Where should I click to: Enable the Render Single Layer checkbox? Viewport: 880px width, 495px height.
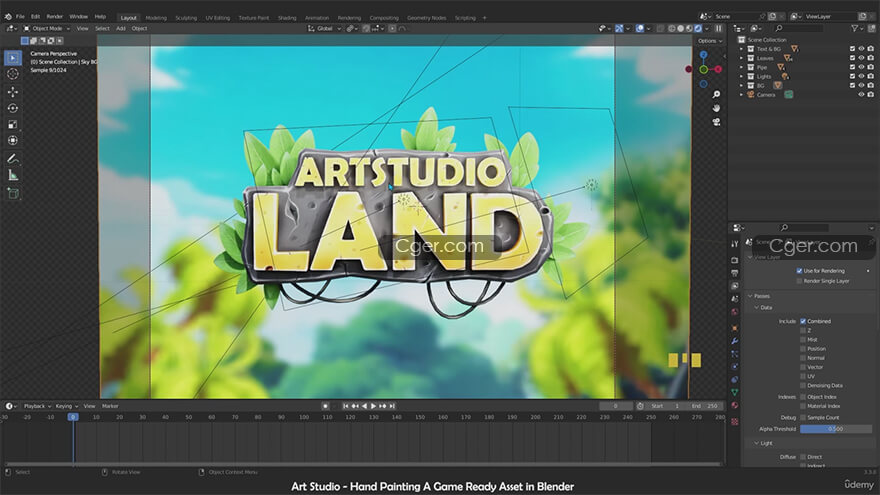coord(799,281)
